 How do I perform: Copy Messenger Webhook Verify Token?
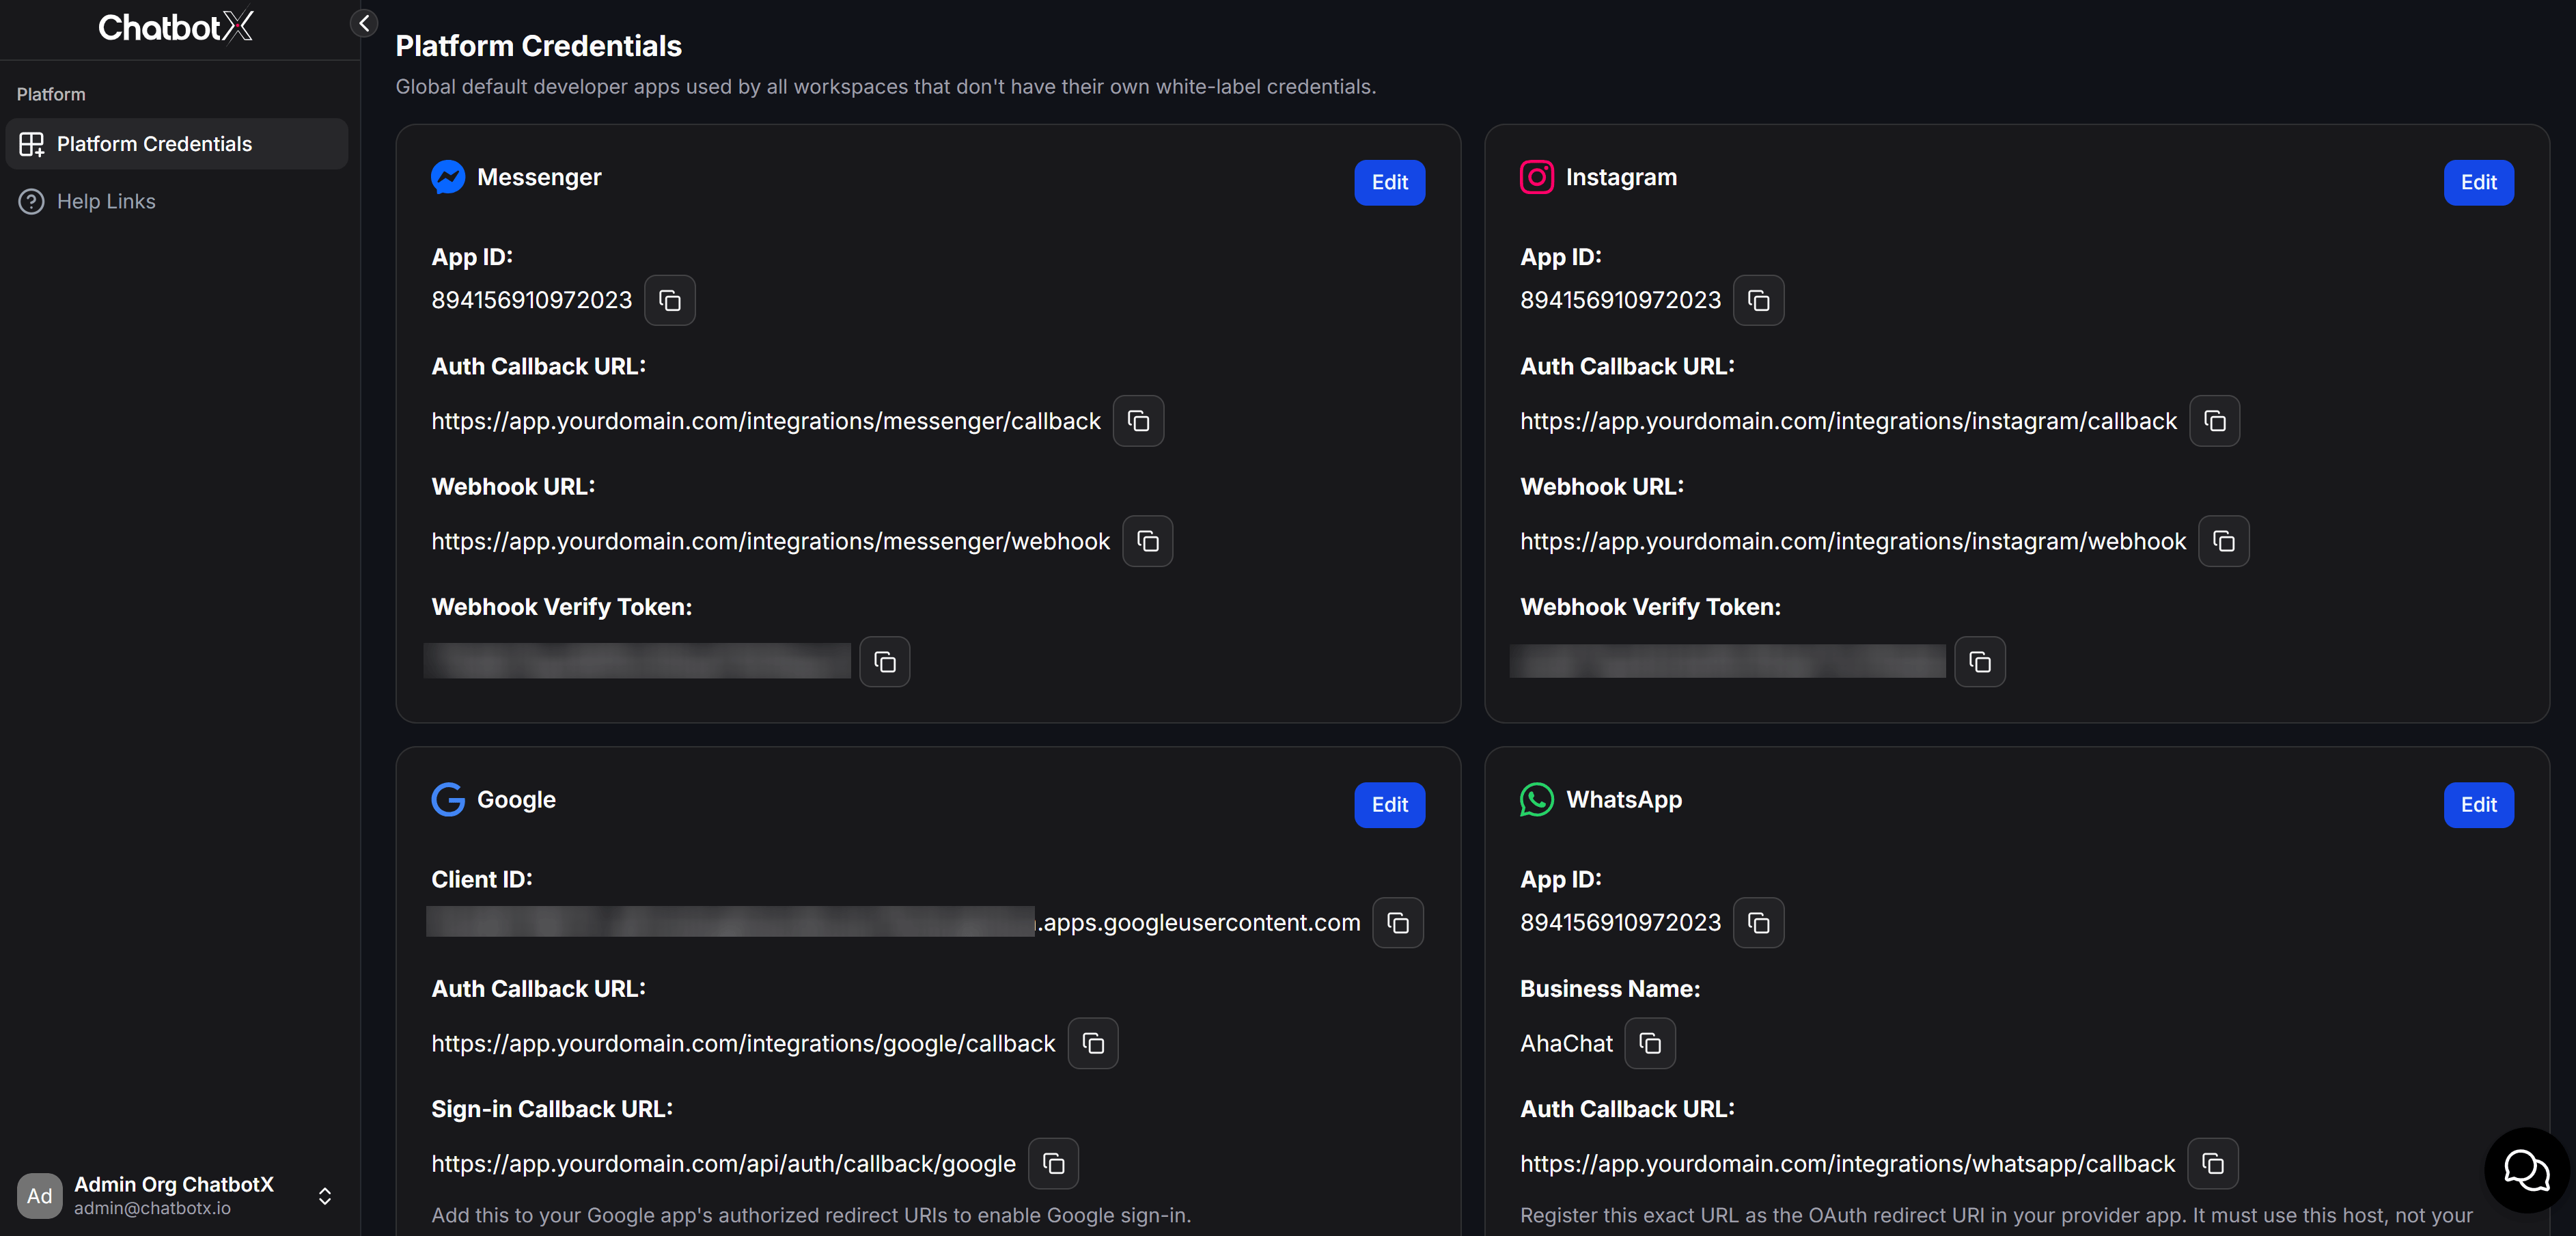pos(884,661)
